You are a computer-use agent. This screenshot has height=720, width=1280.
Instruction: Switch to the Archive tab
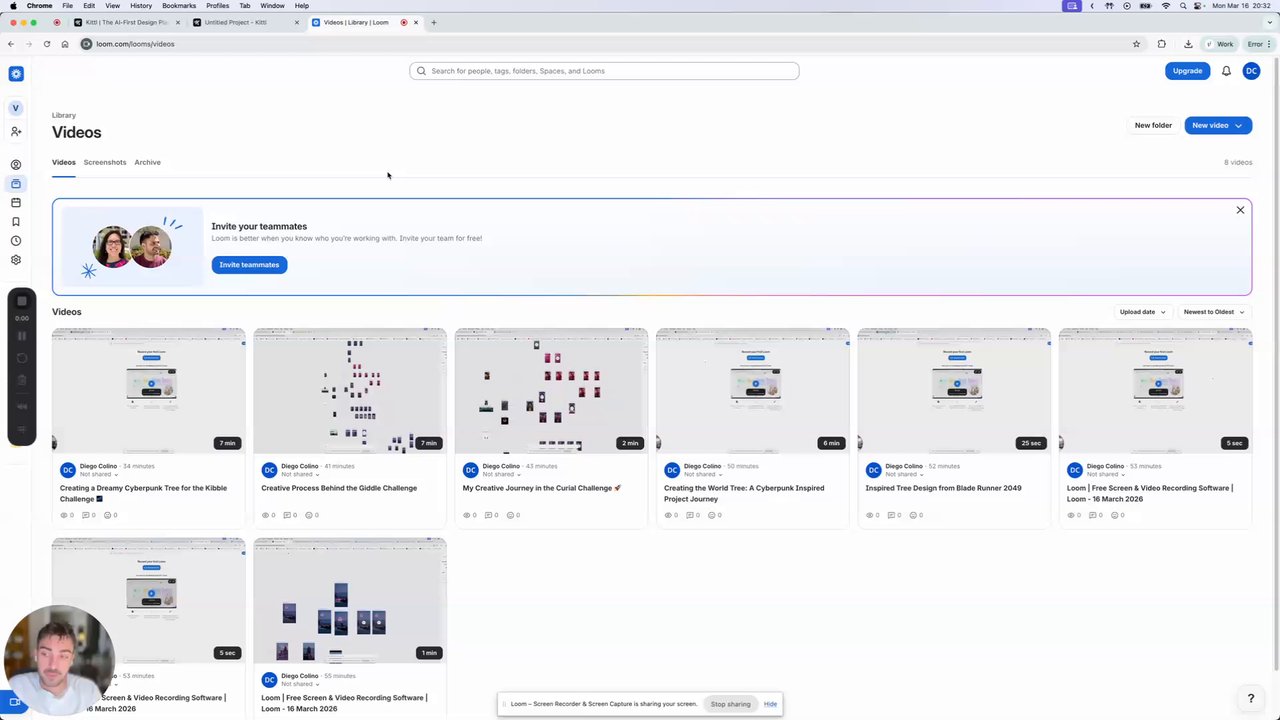(x=147, y=162)
